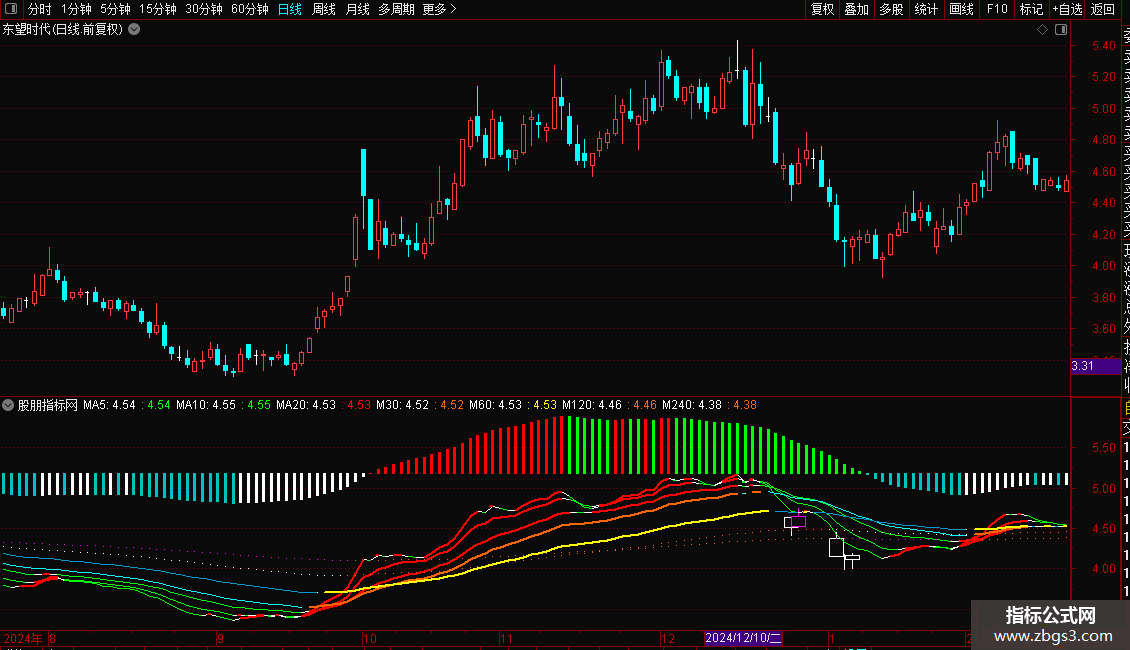Open the dropdown next to 东望时代(日线.前复权)
The width and height of the screenshot is (1130, 650).
[x=134, y=30]
